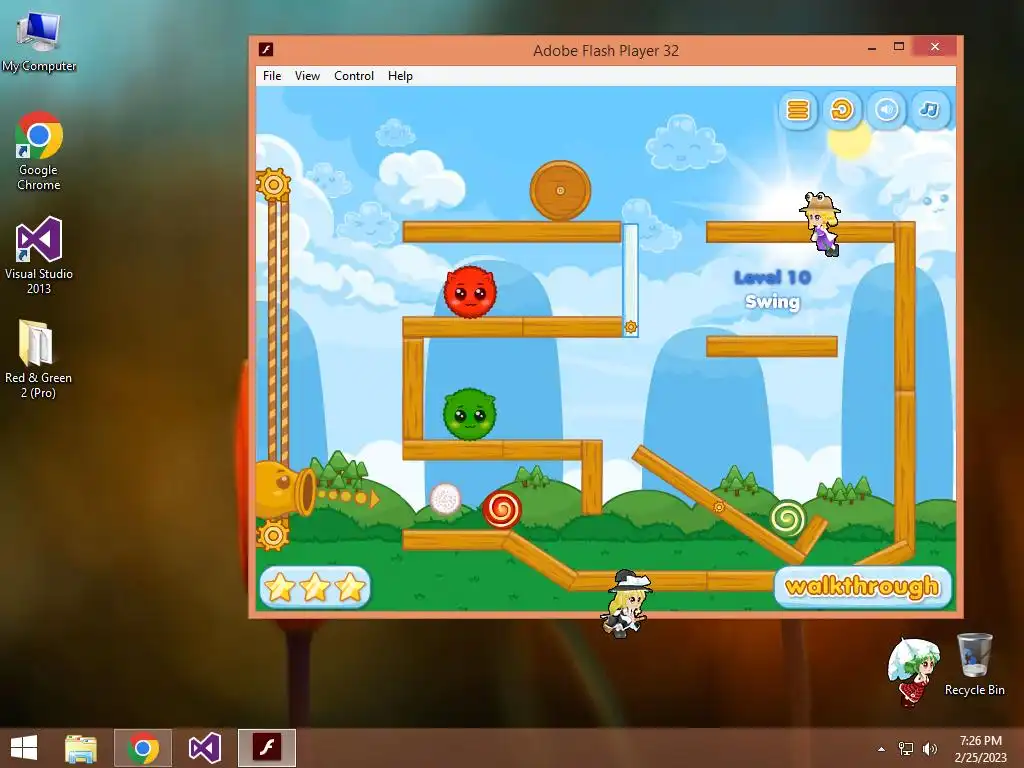Open the Windows Start button
Image resolution: width=1024 pixels, height=768 pixels.
[x=24, y=748]
